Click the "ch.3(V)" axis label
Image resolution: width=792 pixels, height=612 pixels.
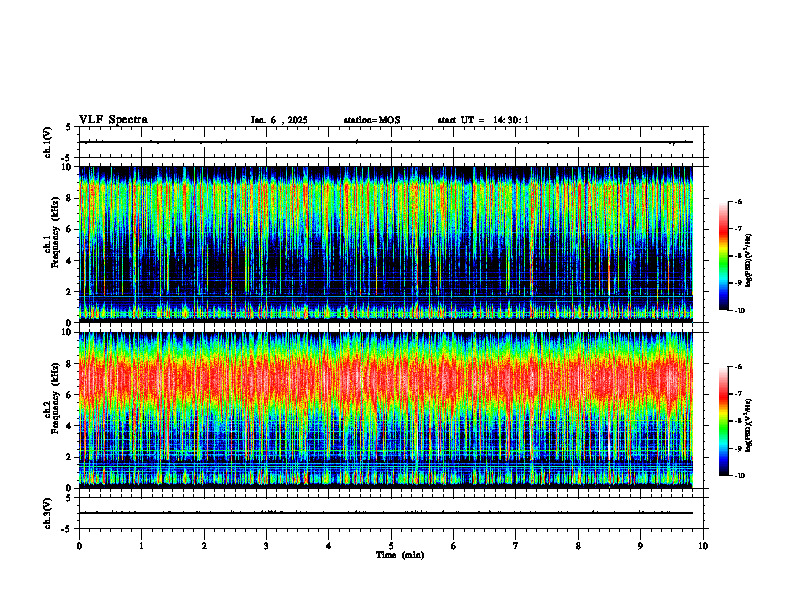click(x=47, y=513)
